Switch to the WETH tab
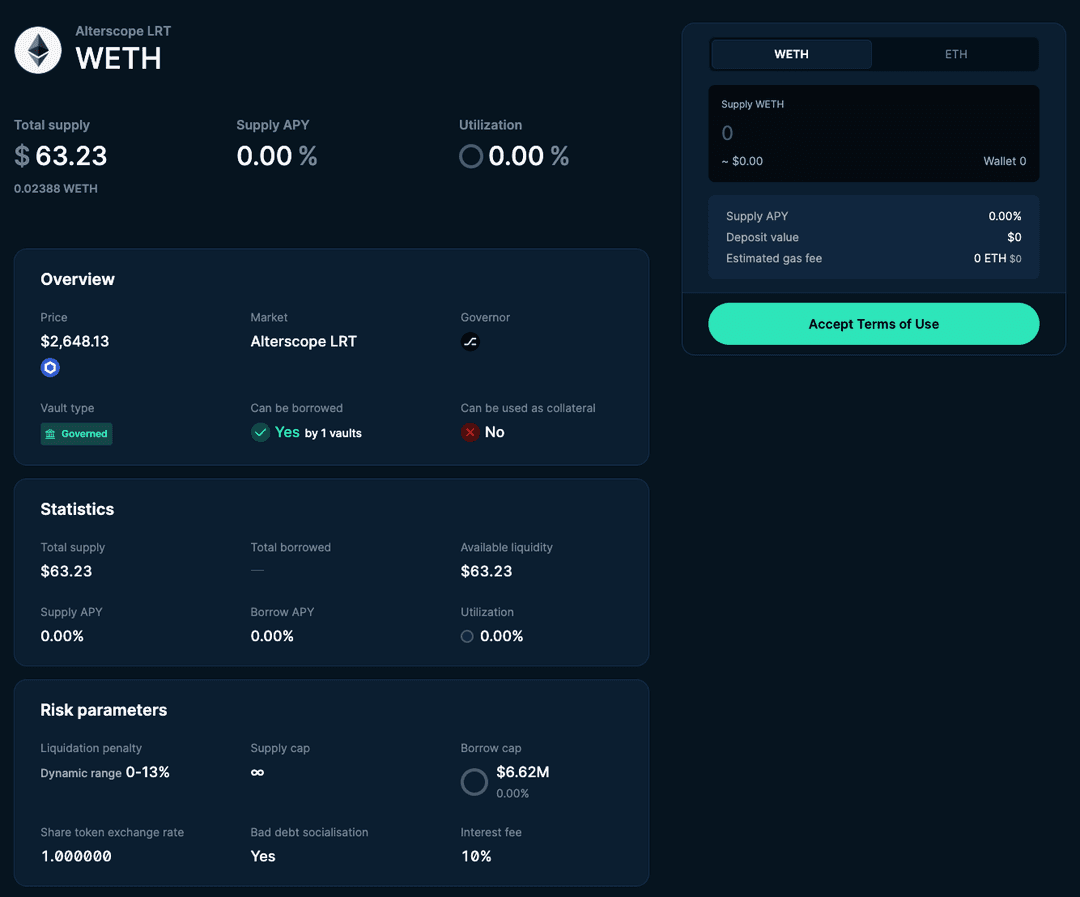The image size is (1080, 897). tap(791, 54)
